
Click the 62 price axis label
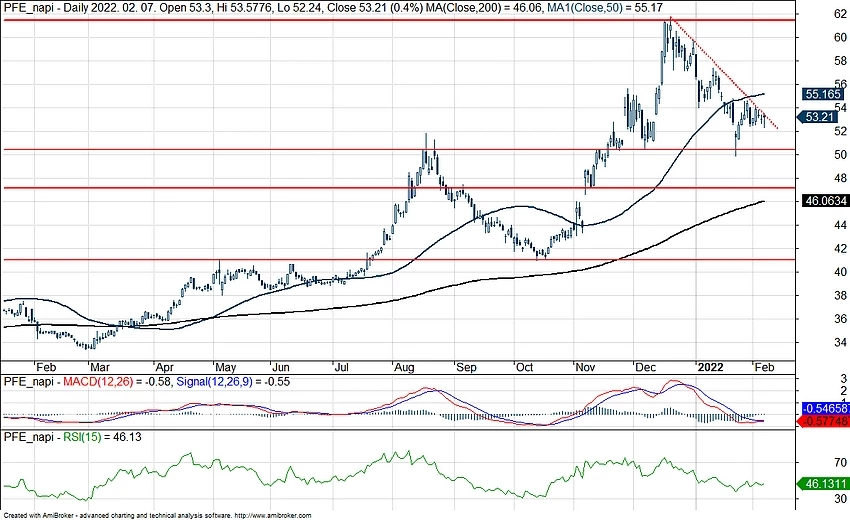[840, 14]
